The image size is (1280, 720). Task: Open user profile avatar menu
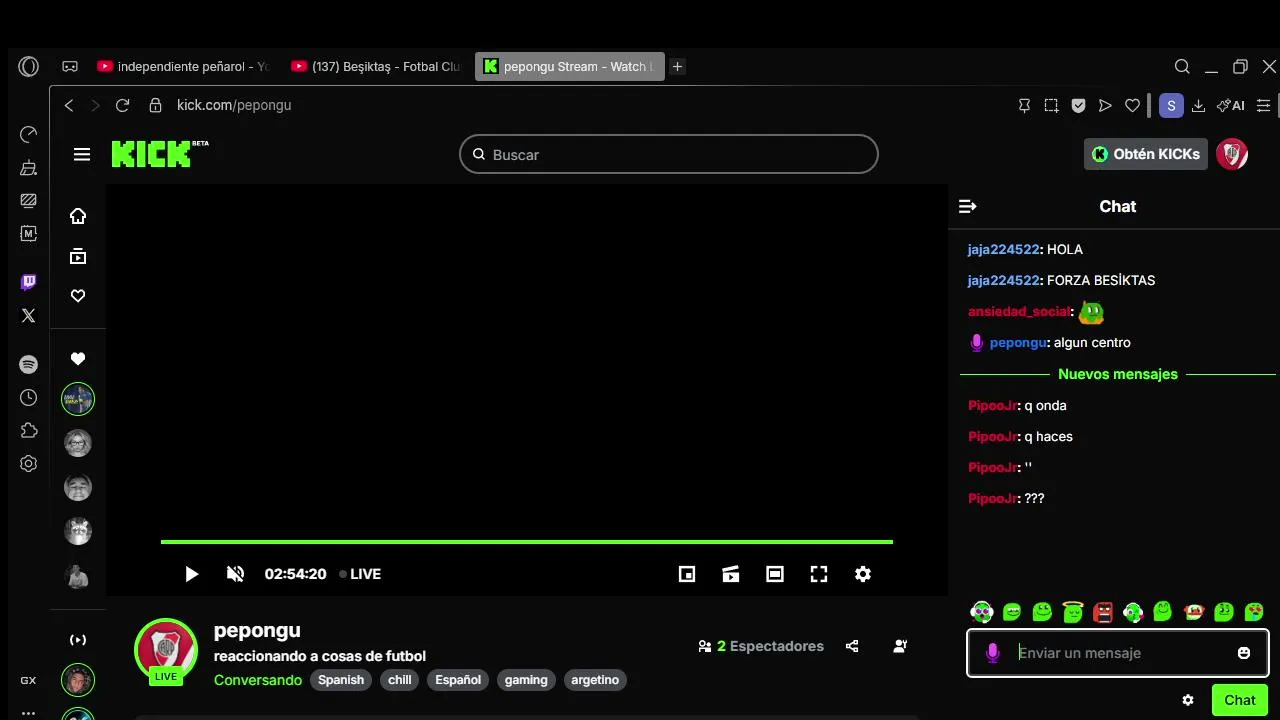tap(1232, 154)
